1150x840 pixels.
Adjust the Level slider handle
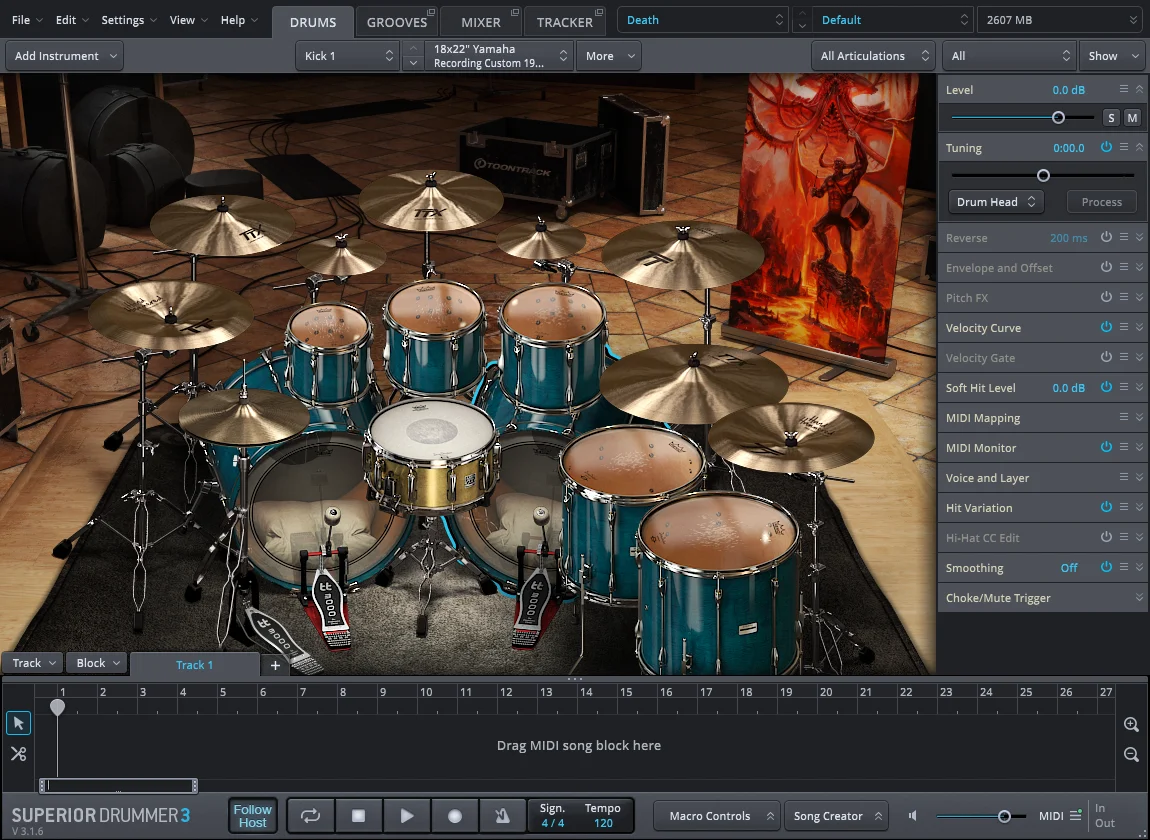click(x=1058, y=117)
